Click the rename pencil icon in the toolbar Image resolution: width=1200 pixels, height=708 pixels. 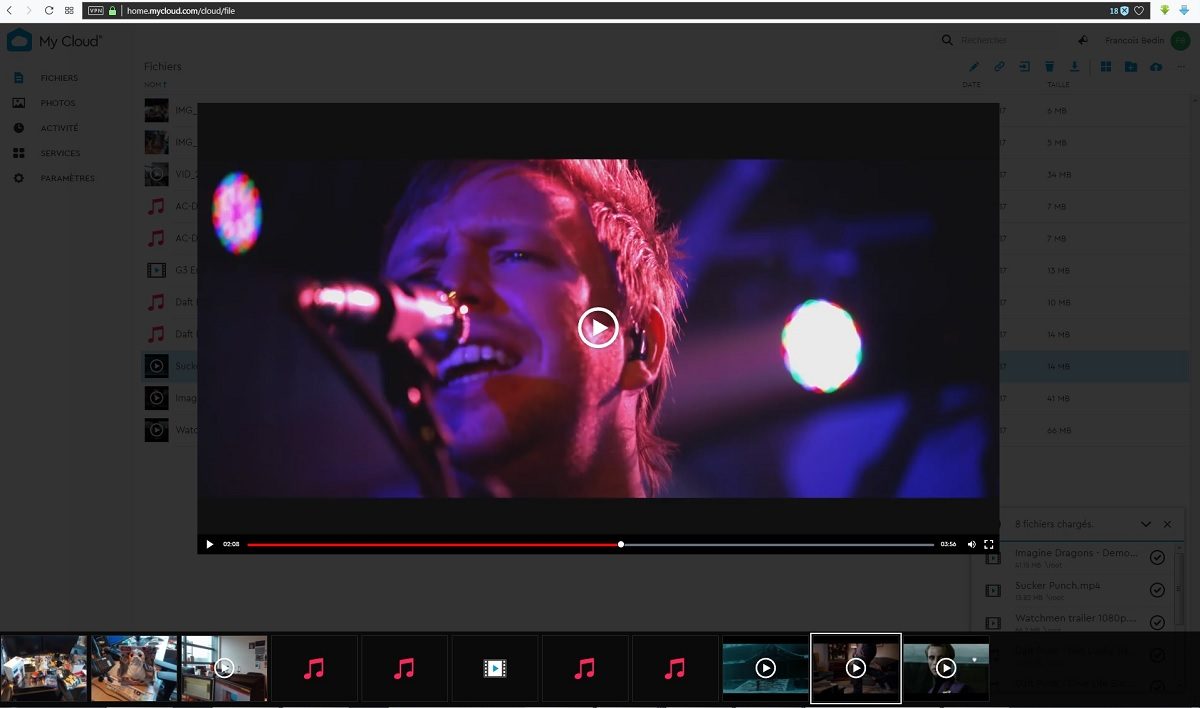point(974,67)
